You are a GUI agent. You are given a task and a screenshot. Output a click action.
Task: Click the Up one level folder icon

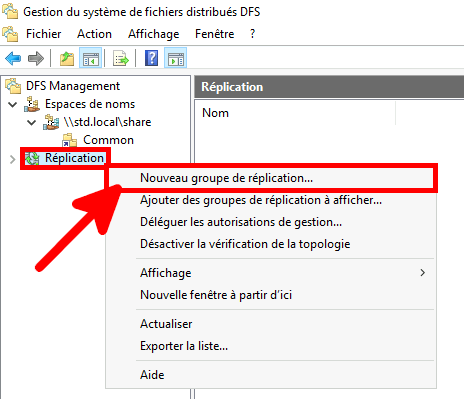67,59
